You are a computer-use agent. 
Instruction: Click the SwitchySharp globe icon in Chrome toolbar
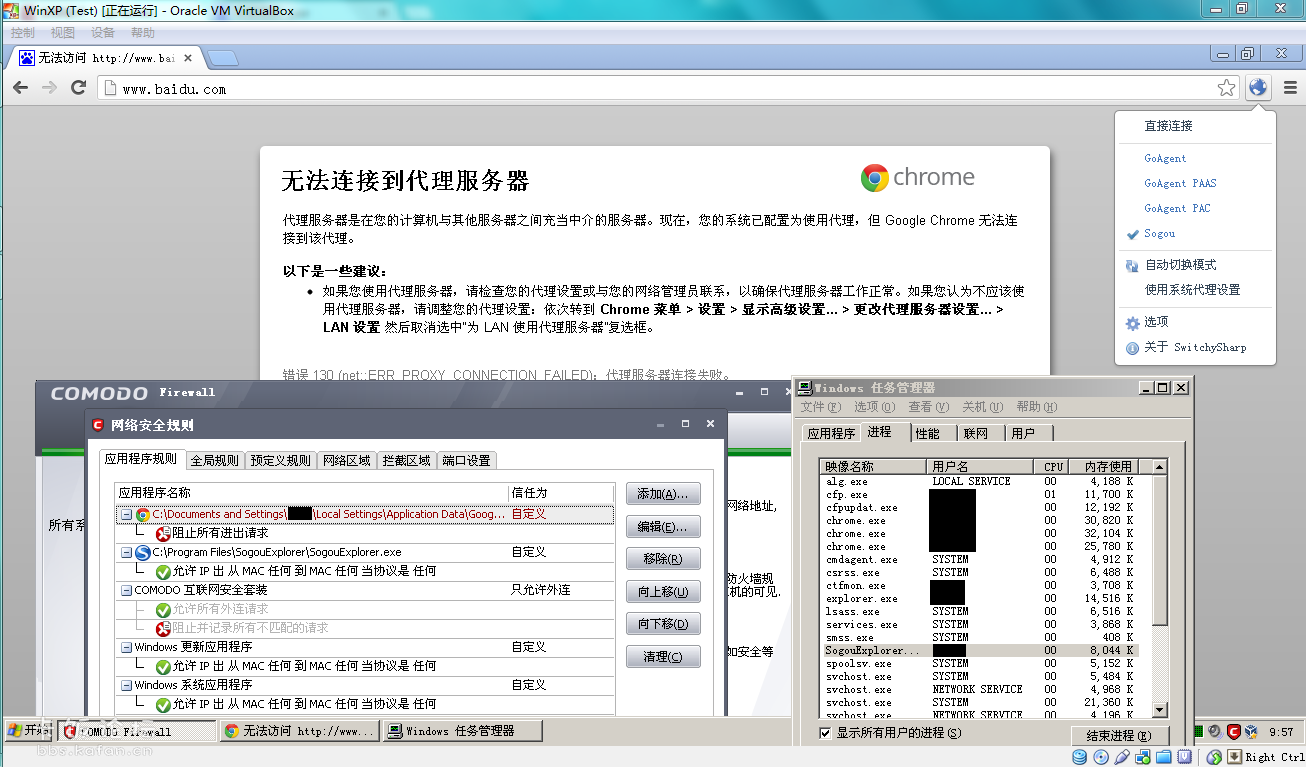tap(1258, 88)
